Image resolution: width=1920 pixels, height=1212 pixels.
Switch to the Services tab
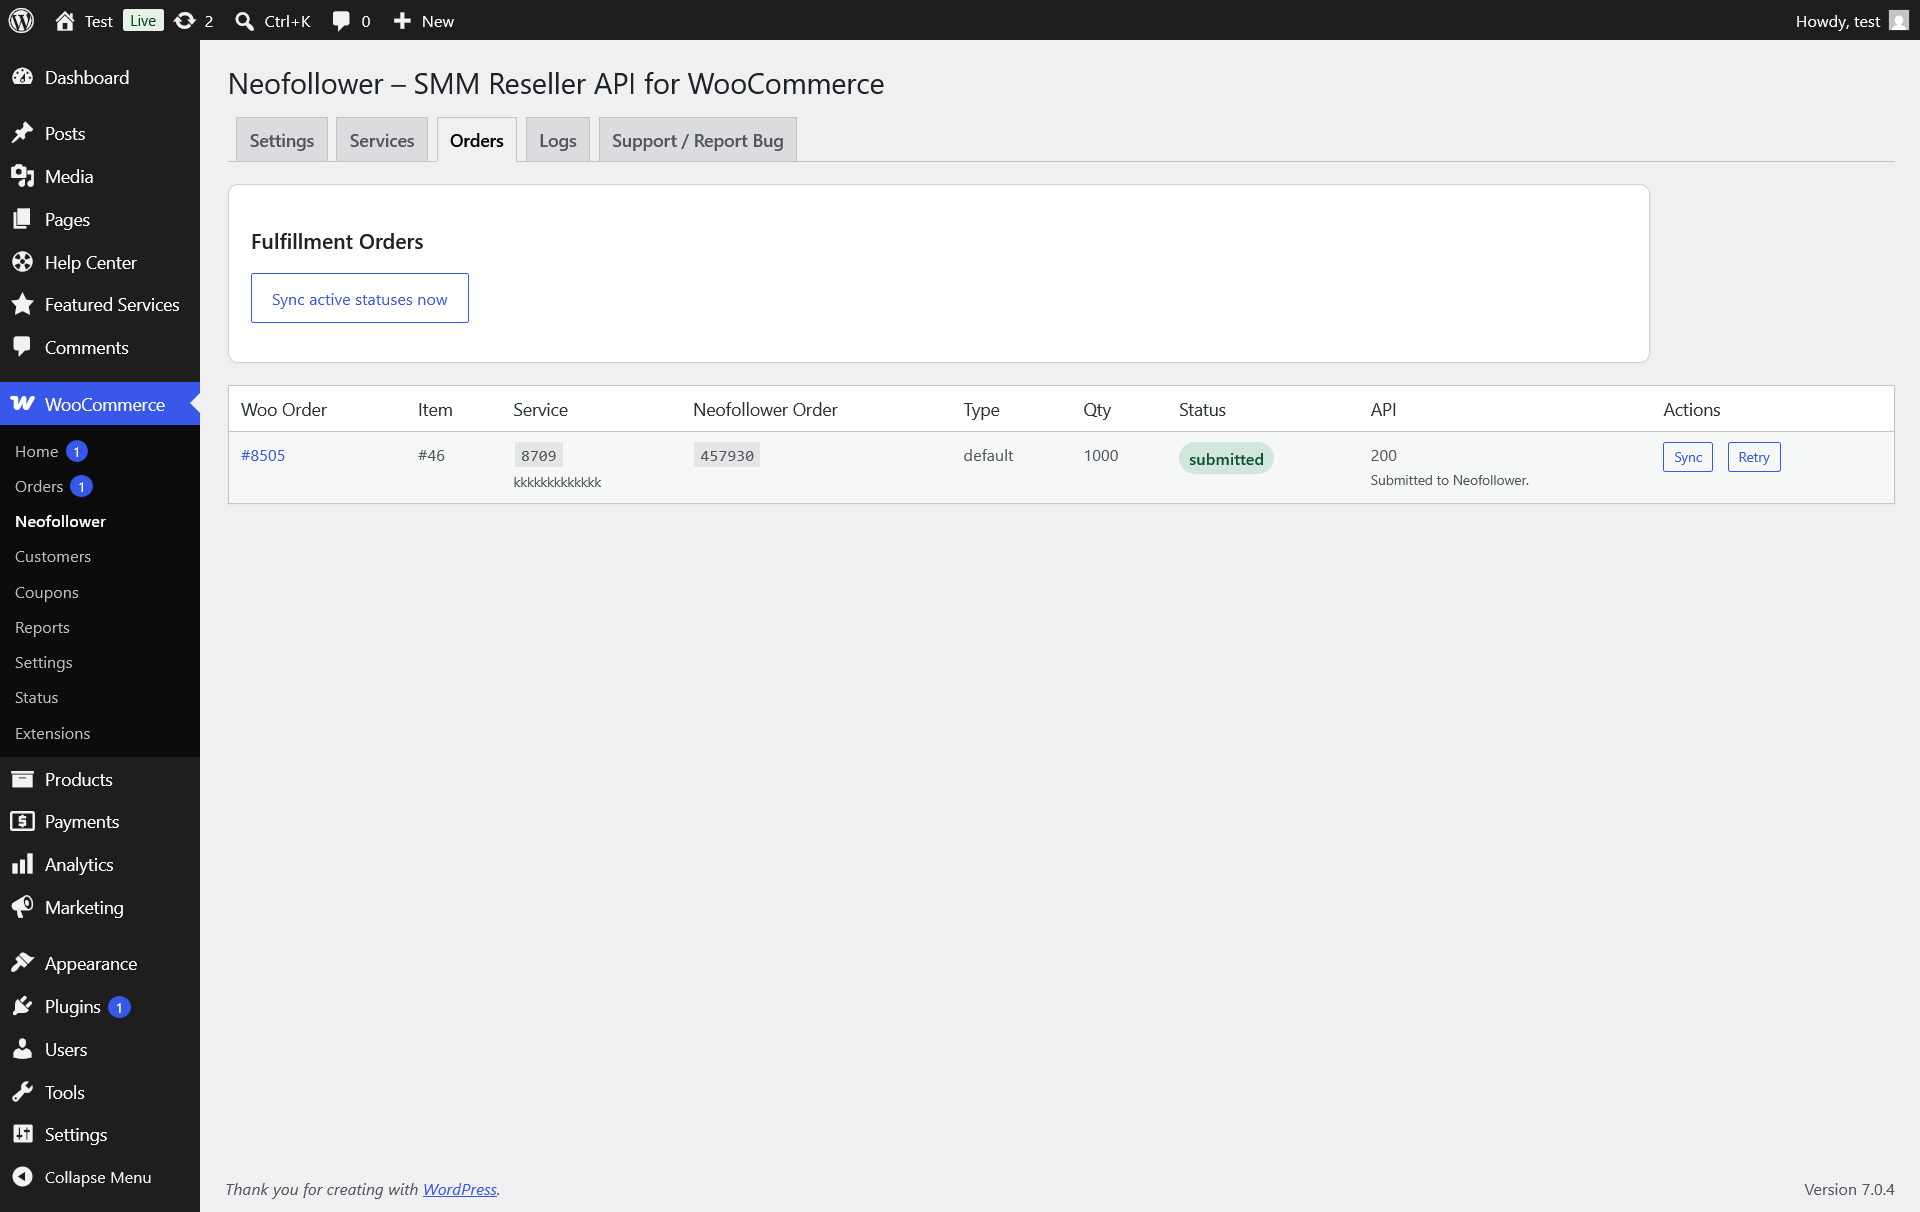point(382,140)
